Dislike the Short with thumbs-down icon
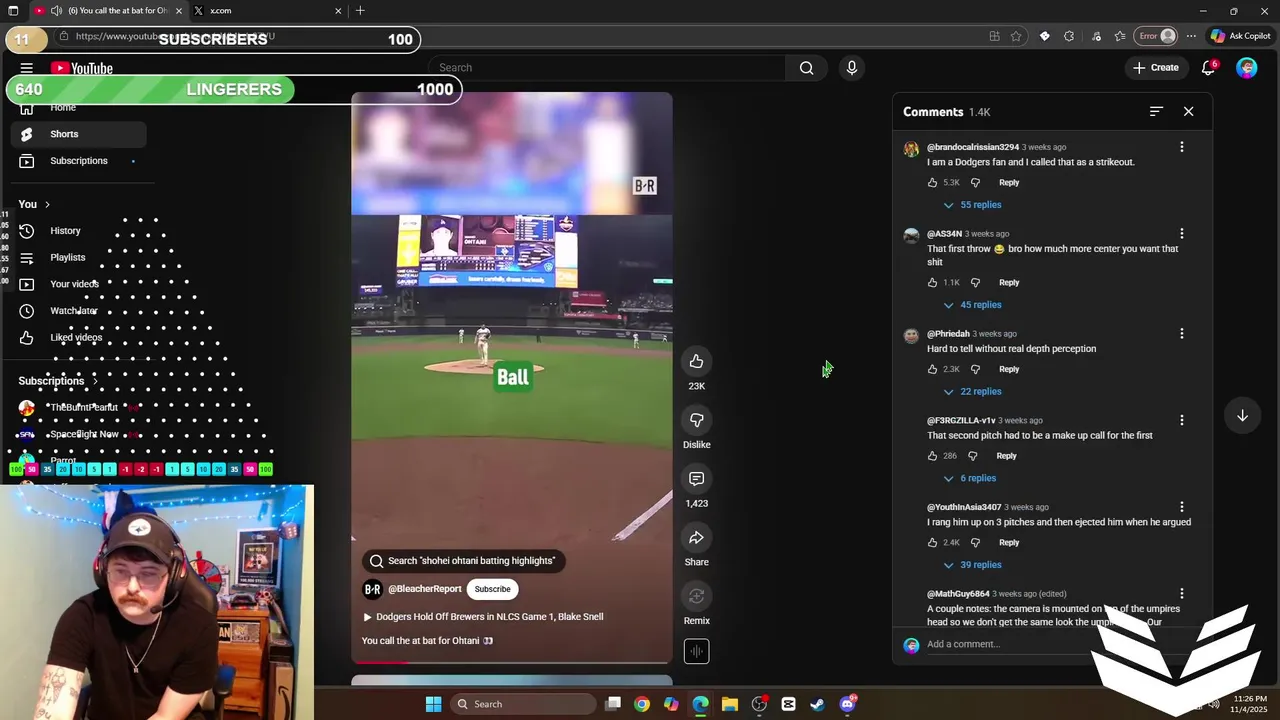 tap(697, 420)
